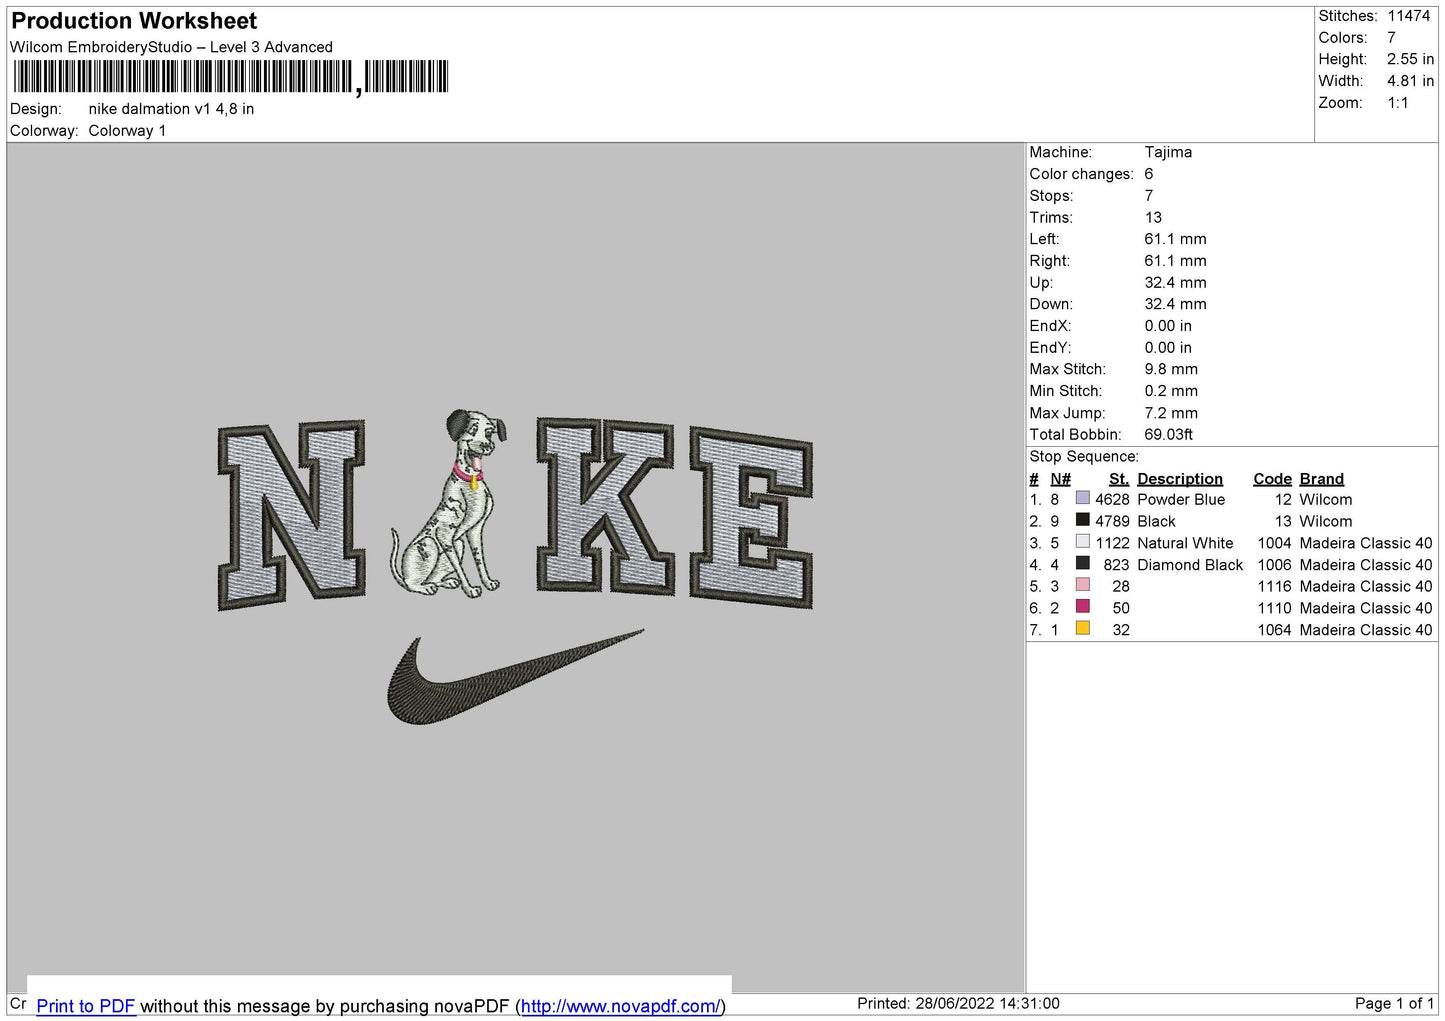Click the Stop Sequence heading

[1084, 457]
